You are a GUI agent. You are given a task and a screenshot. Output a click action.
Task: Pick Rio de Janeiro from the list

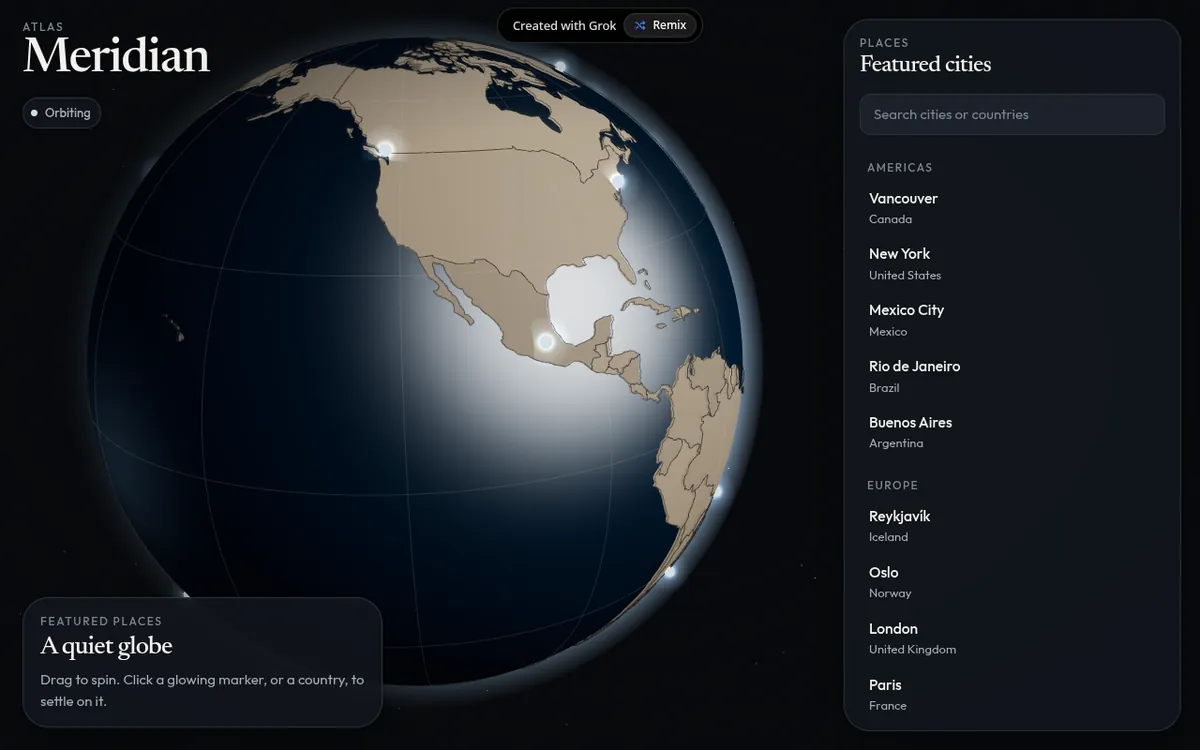(x=1012, y=376)
